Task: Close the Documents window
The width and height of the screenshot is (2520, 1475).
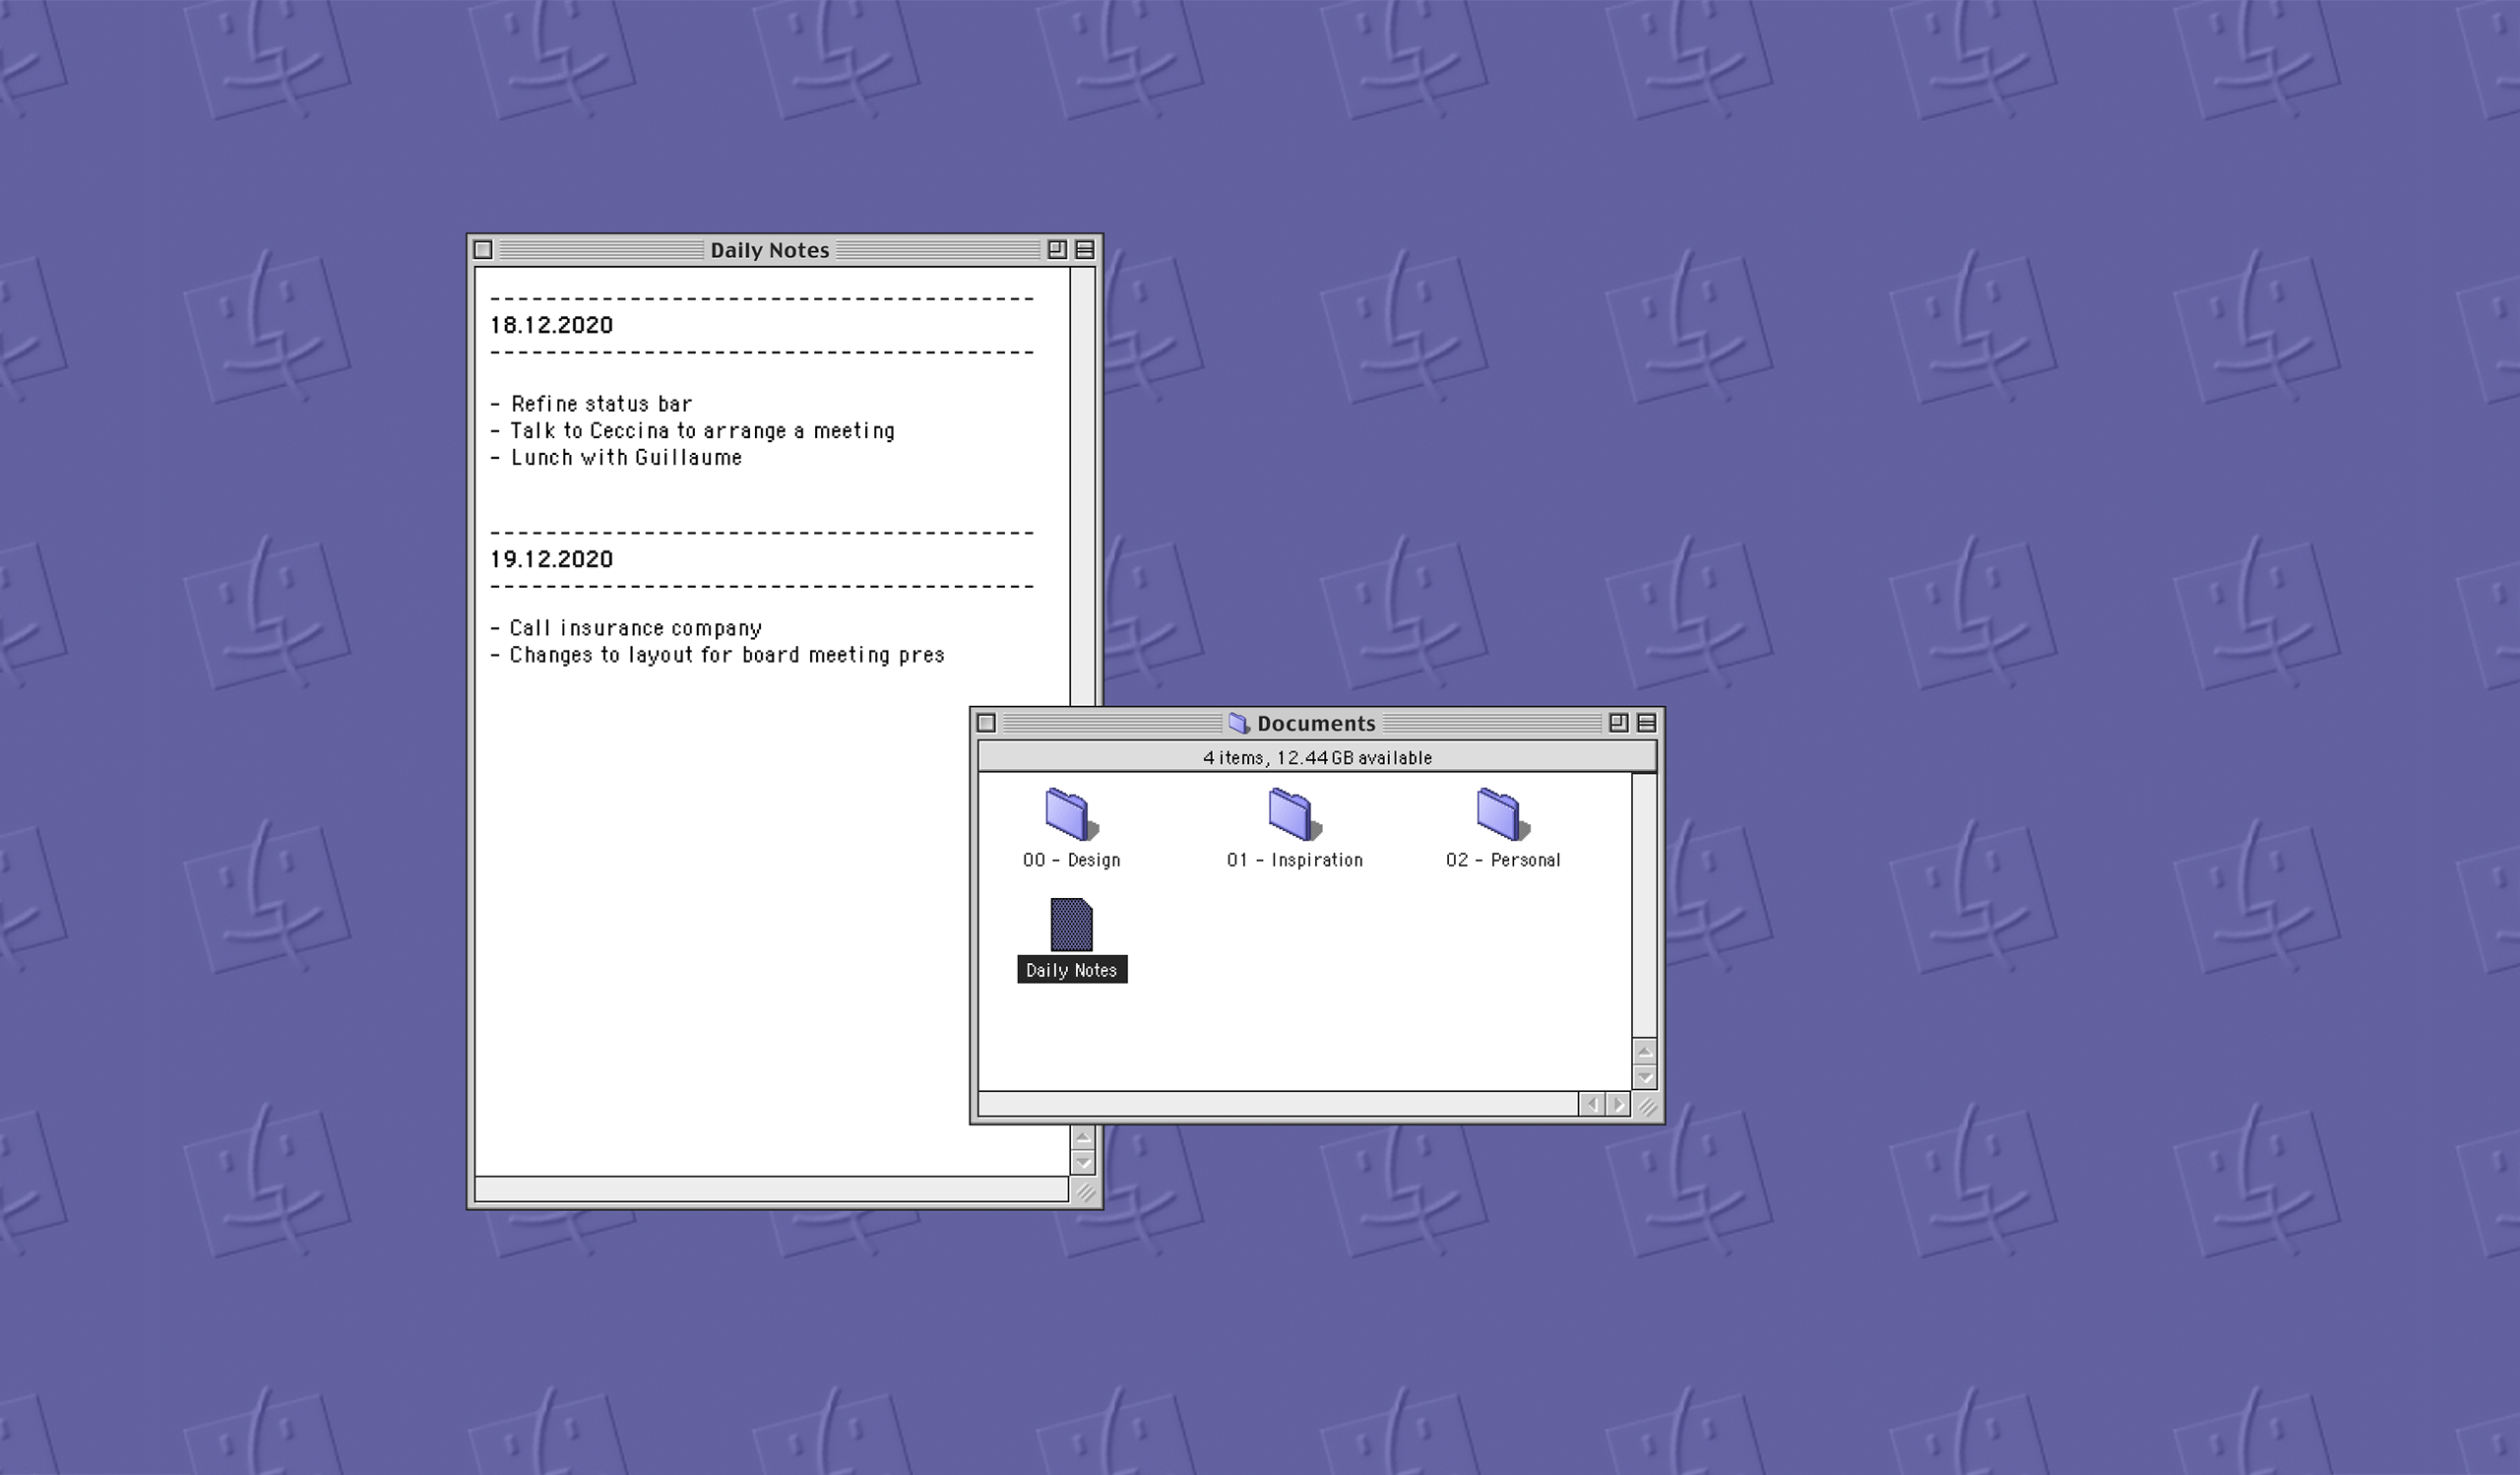Action: (986, 723)
